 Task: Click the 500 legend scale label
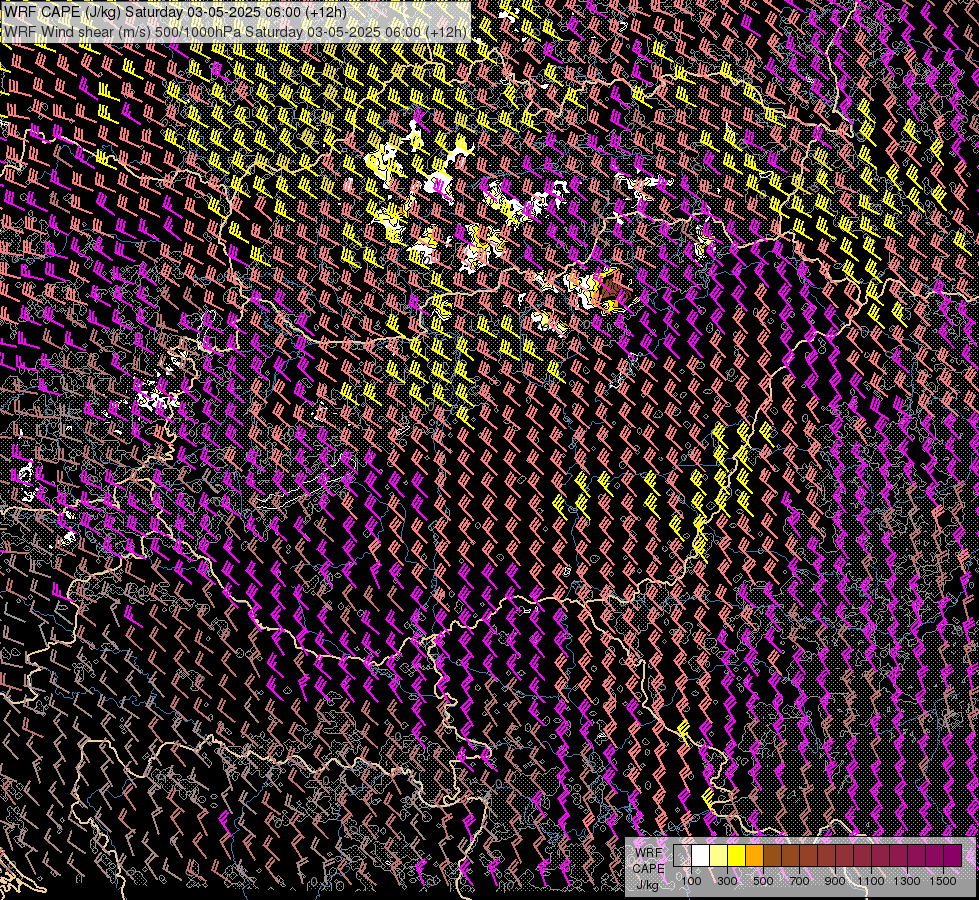click(x=763, y=881)
